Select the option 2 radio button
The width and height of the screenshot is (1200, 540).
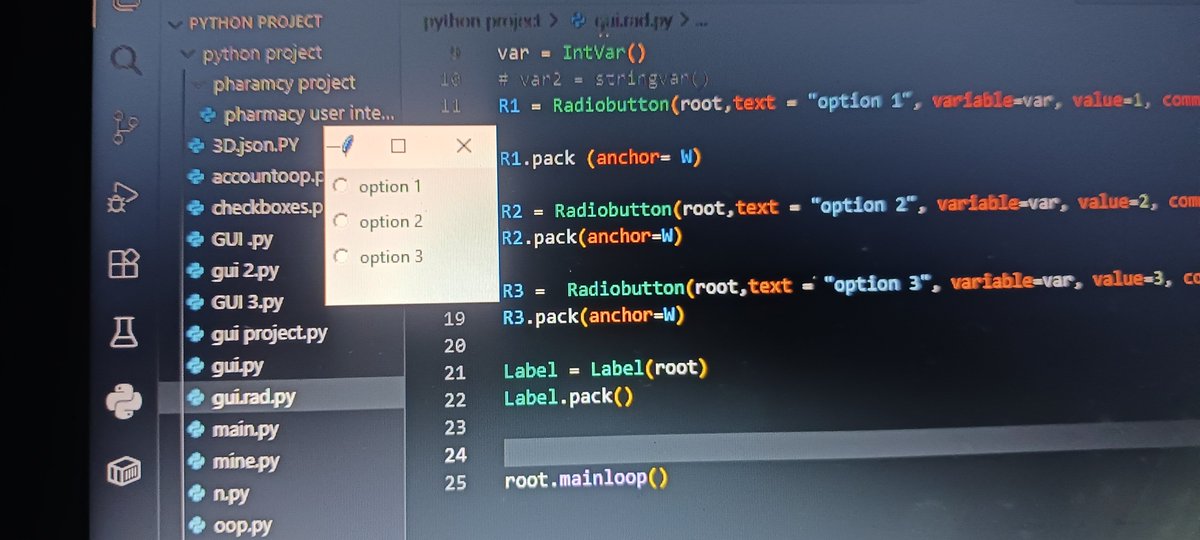[x=341, y=221]
